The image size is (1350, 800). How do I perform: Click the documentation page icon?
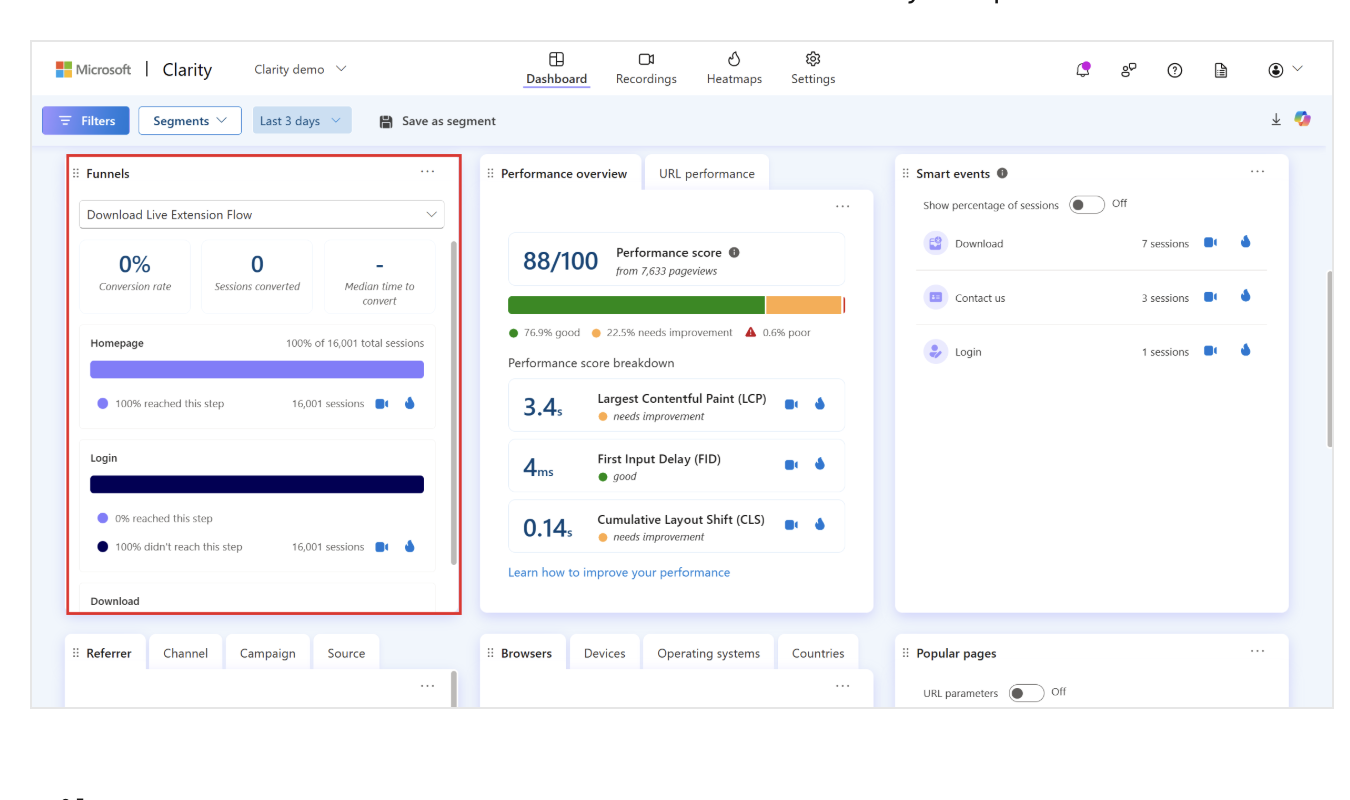(x=1220, y=69)
